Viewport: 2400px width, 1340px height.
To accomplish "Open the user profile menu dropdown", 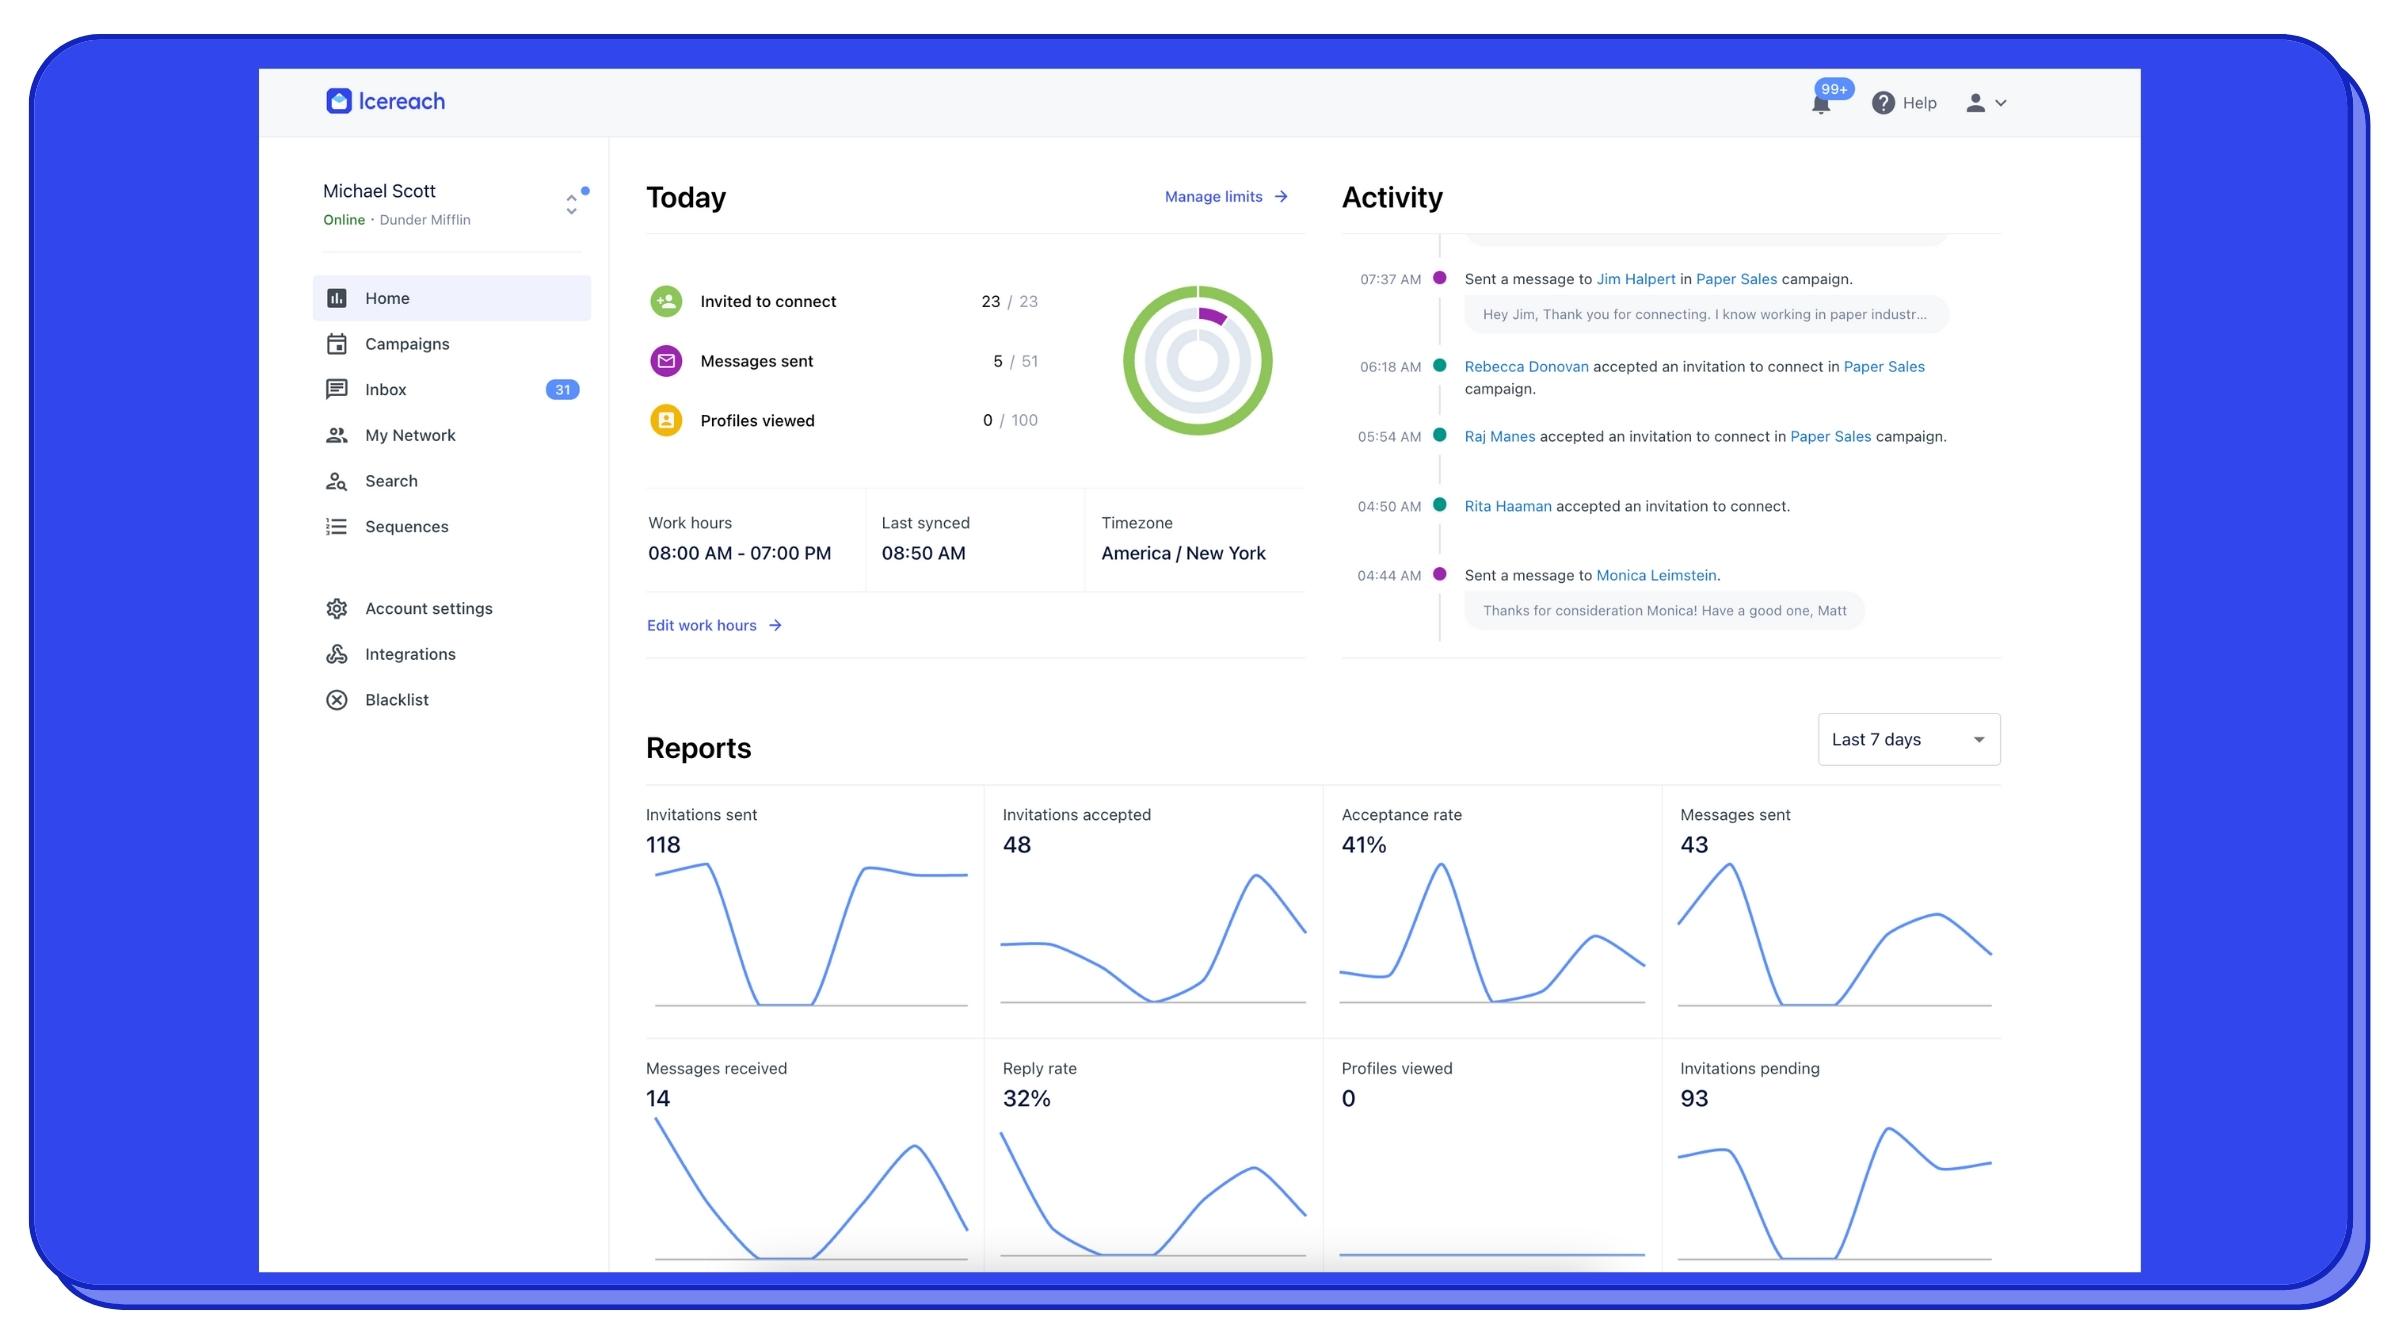I will tap(1986, 103).
